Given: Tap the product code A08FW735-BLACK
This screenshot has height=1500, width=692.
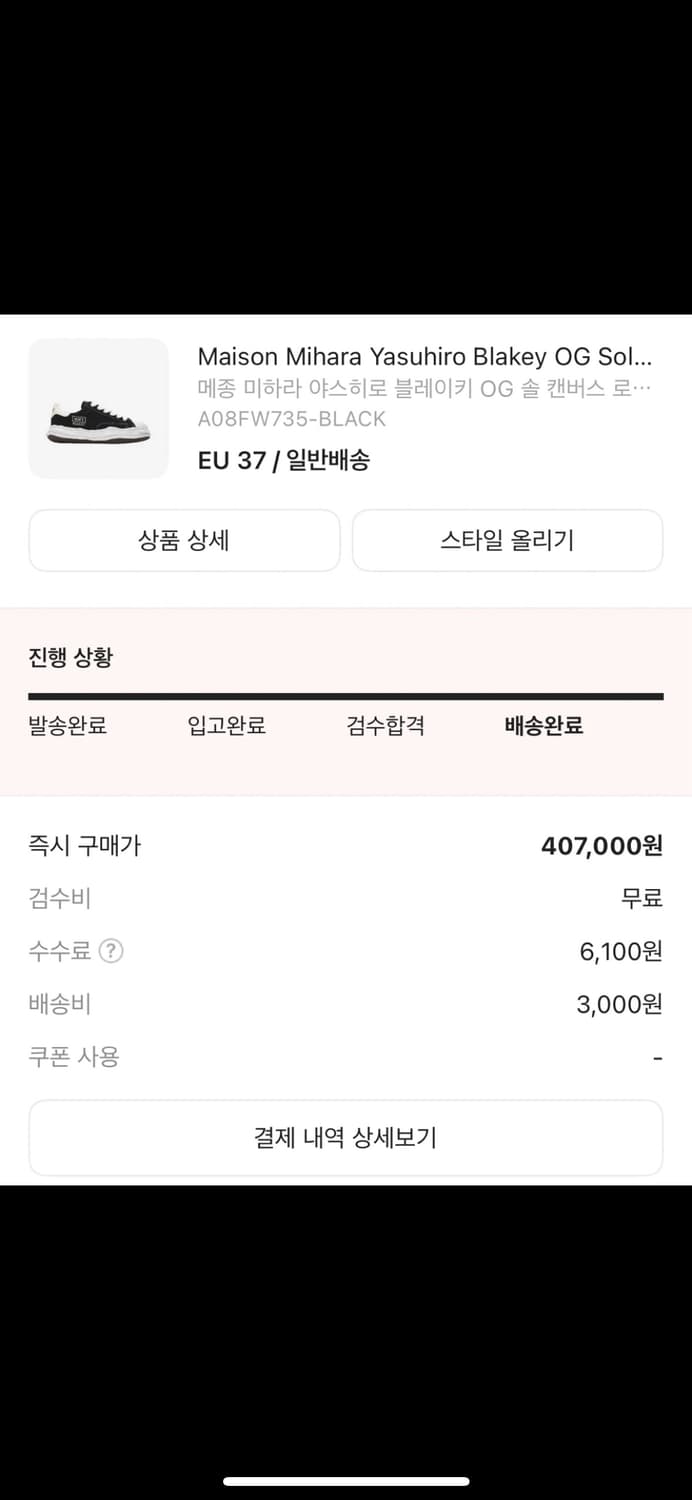Looking at the screenshot, I should click(292, 418).
